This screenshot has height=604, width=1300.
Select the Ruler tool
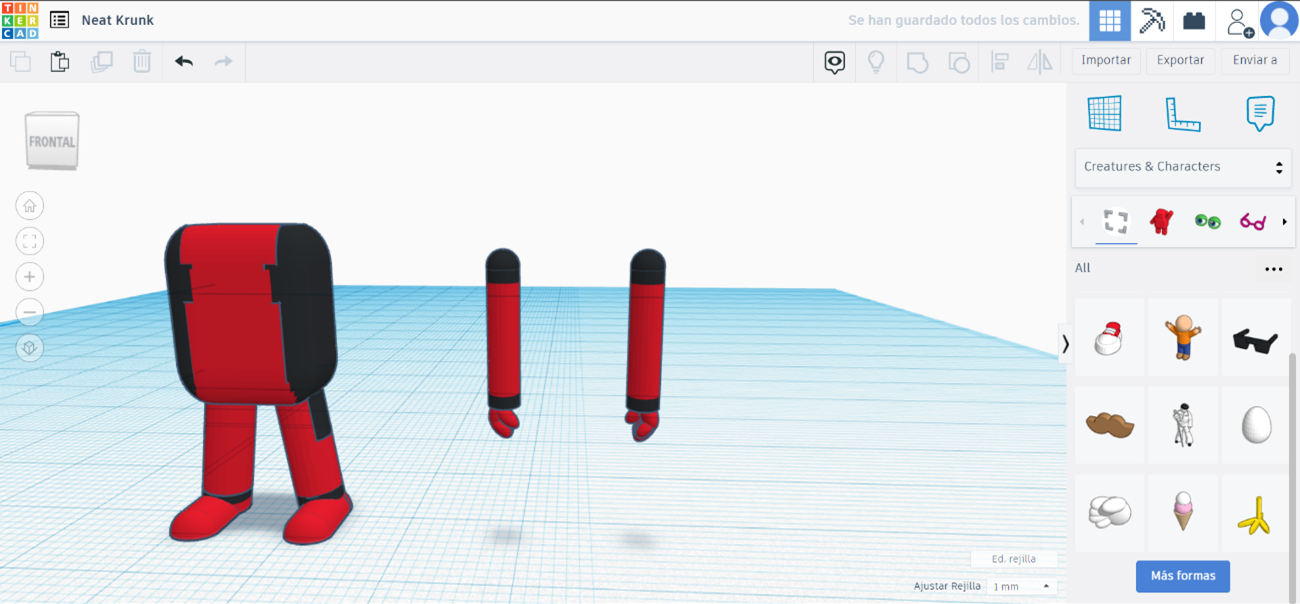(1184, 113)
